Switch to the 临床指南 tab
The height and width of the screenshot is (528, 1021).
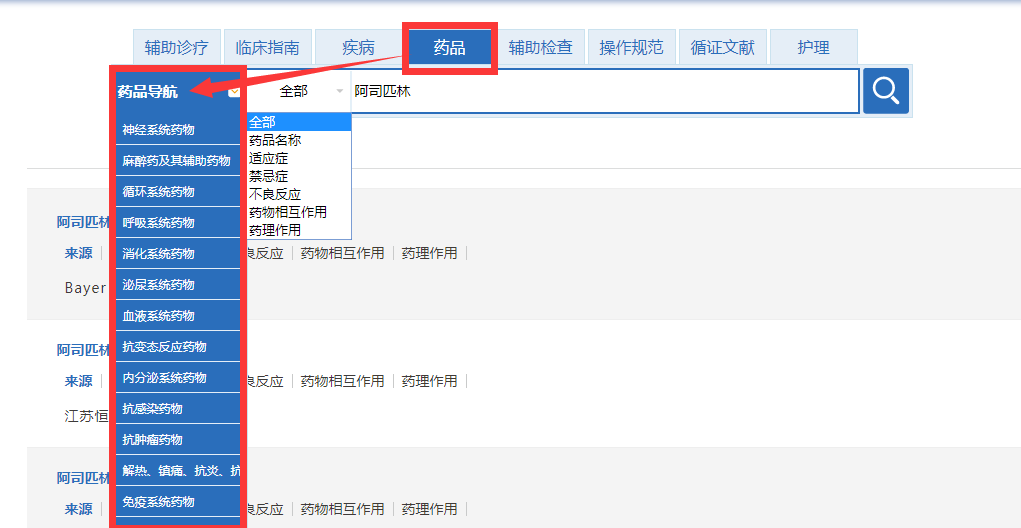pos(268,48)
